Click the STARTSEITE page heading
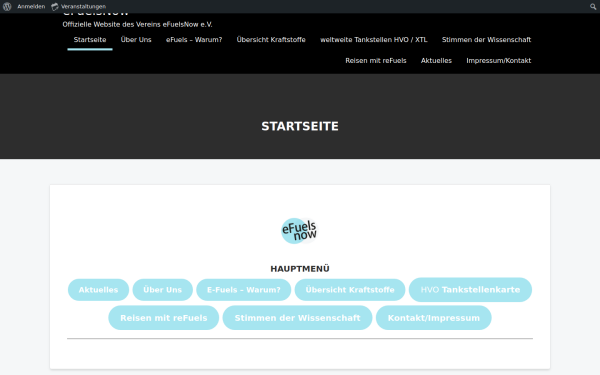 coord(300,126)
